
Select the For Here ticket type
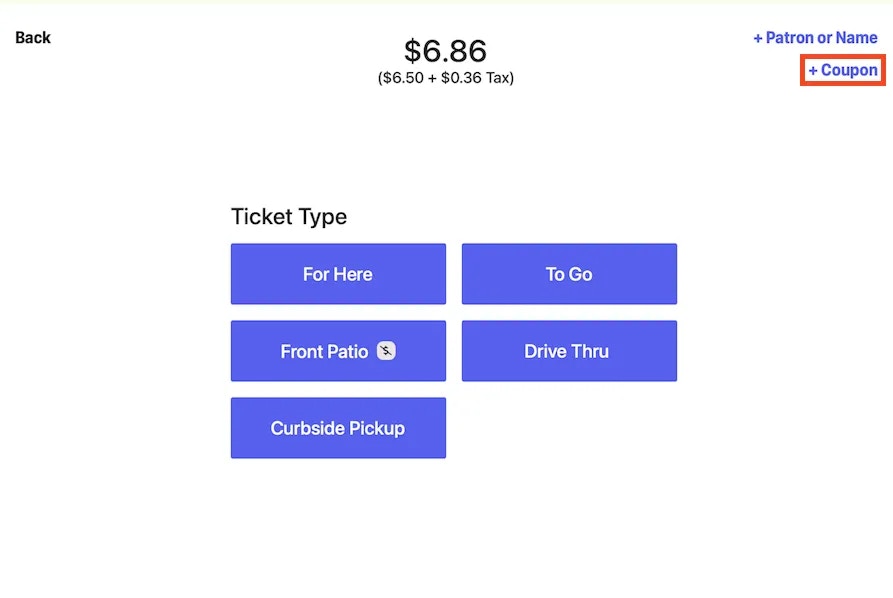point(338,274)
